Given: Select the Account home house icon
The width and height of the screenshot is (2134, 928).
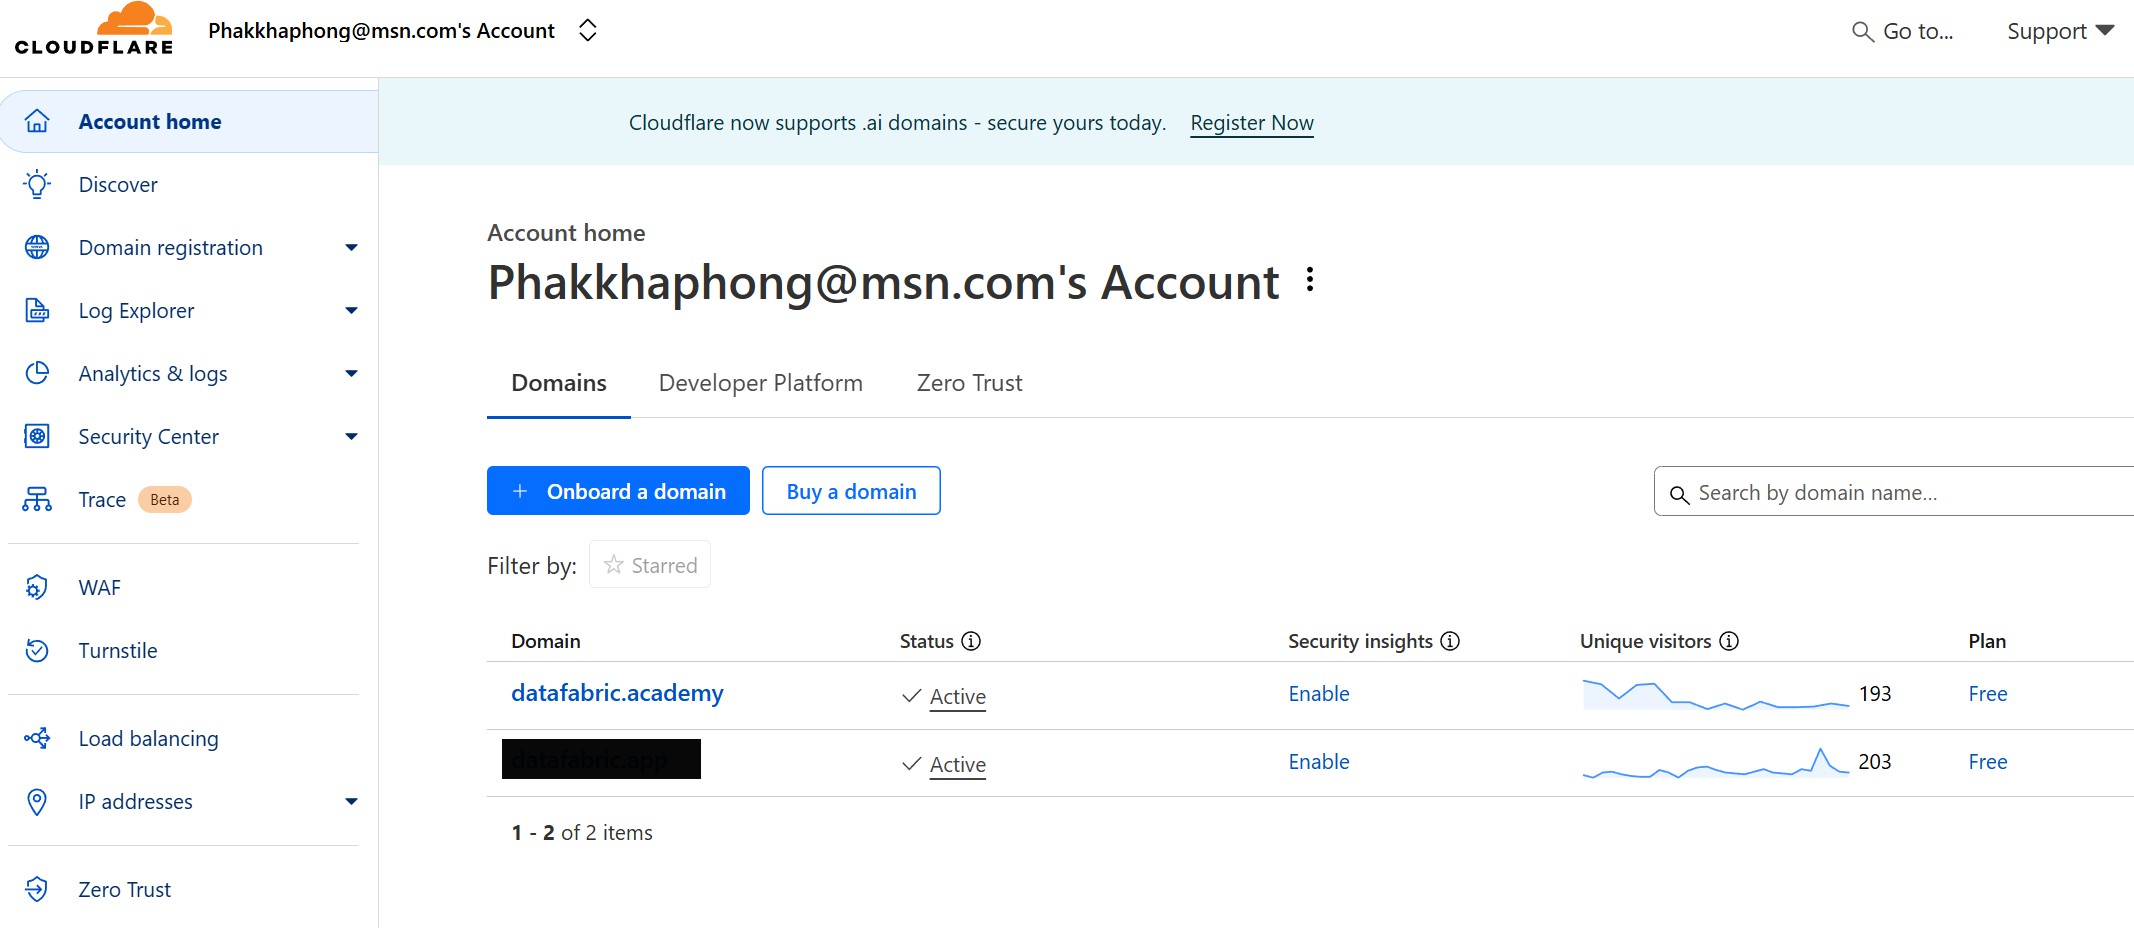Looking at the screenshot, I should [37, 120].
